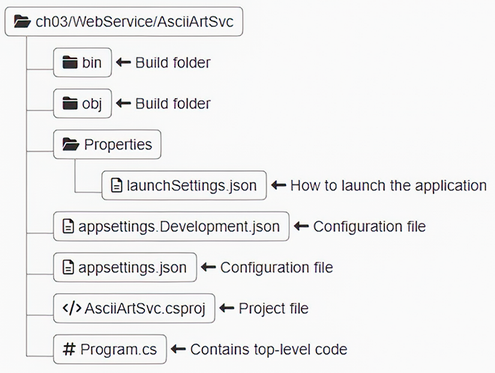Open the Program.cs file
495x373 pixels.
coord(110,349)
